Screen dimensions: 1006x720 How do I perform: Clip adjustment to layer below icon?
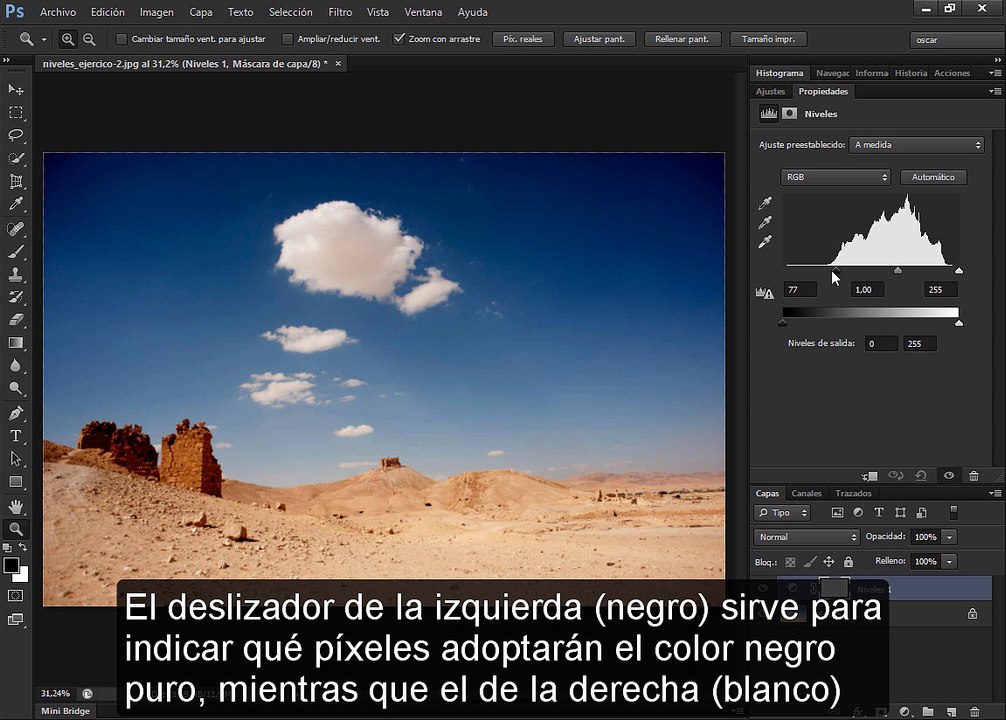tap(870, 476)
